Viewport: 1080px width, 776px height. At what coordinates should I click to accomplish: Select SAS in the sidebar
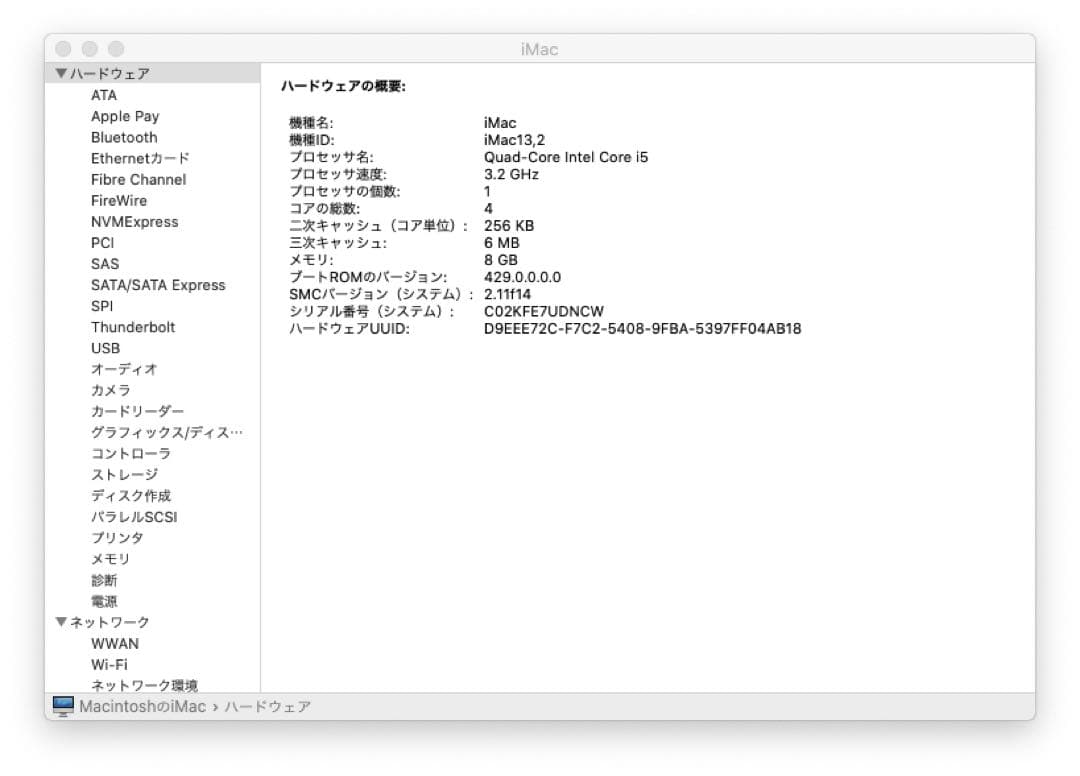(x=105, y=264)
